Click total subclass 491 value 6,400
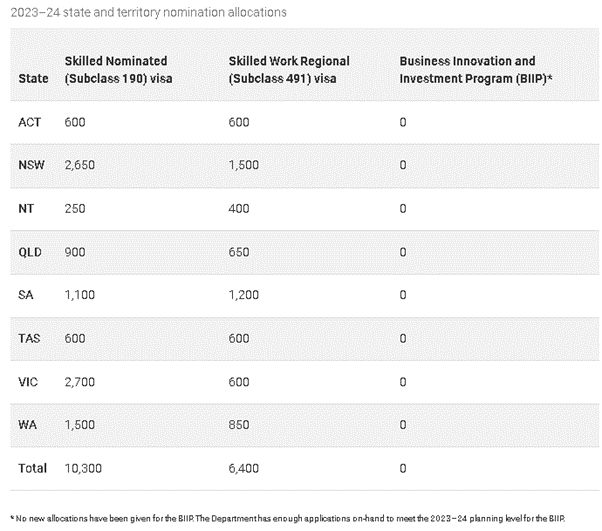This screenshot has width=602, height=531. 243,468
